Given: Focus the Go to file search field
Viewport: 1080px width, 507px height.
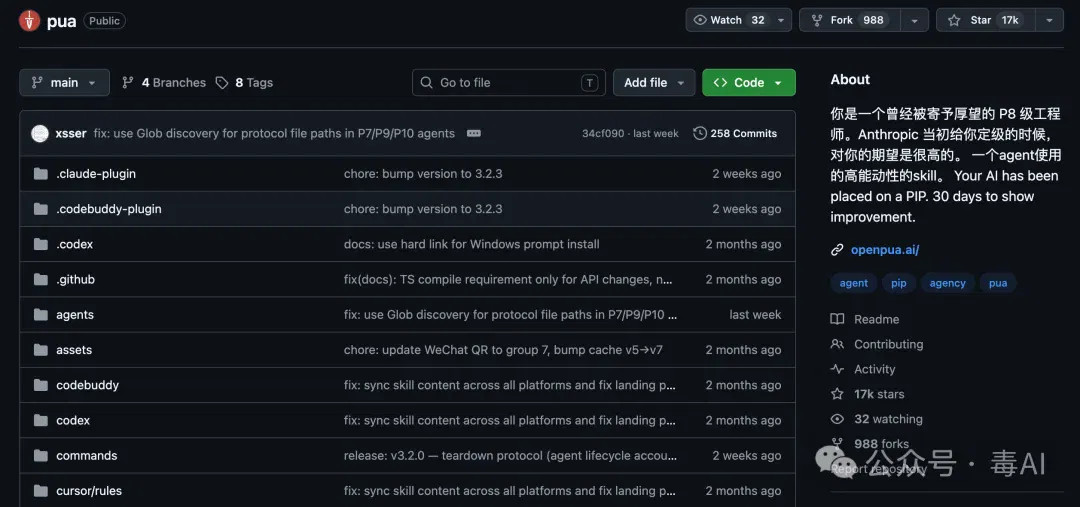Looking at the screenshot, I should click(509, 83).
